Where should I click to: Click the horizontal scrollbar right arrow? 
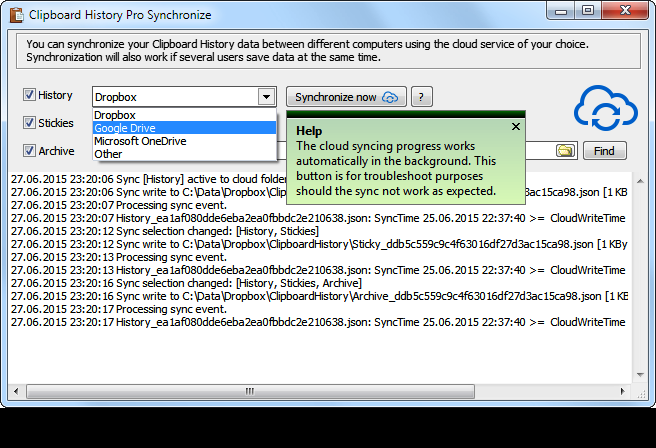coord(623,392)
